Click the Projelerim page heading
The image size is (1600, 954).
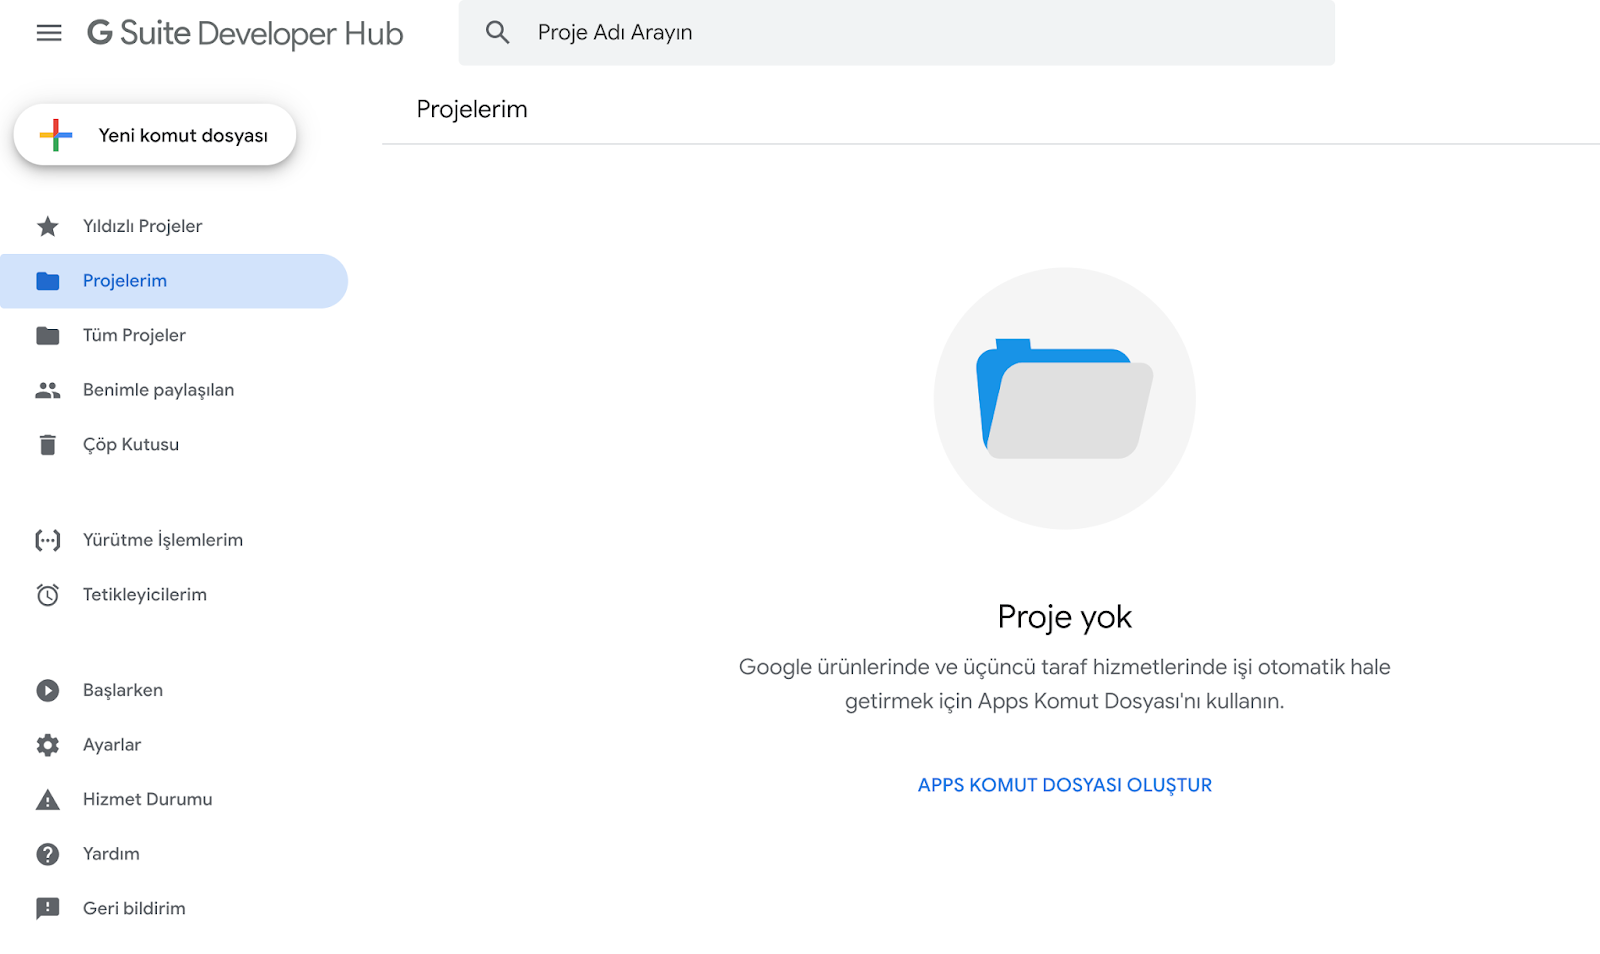(472, 109)
